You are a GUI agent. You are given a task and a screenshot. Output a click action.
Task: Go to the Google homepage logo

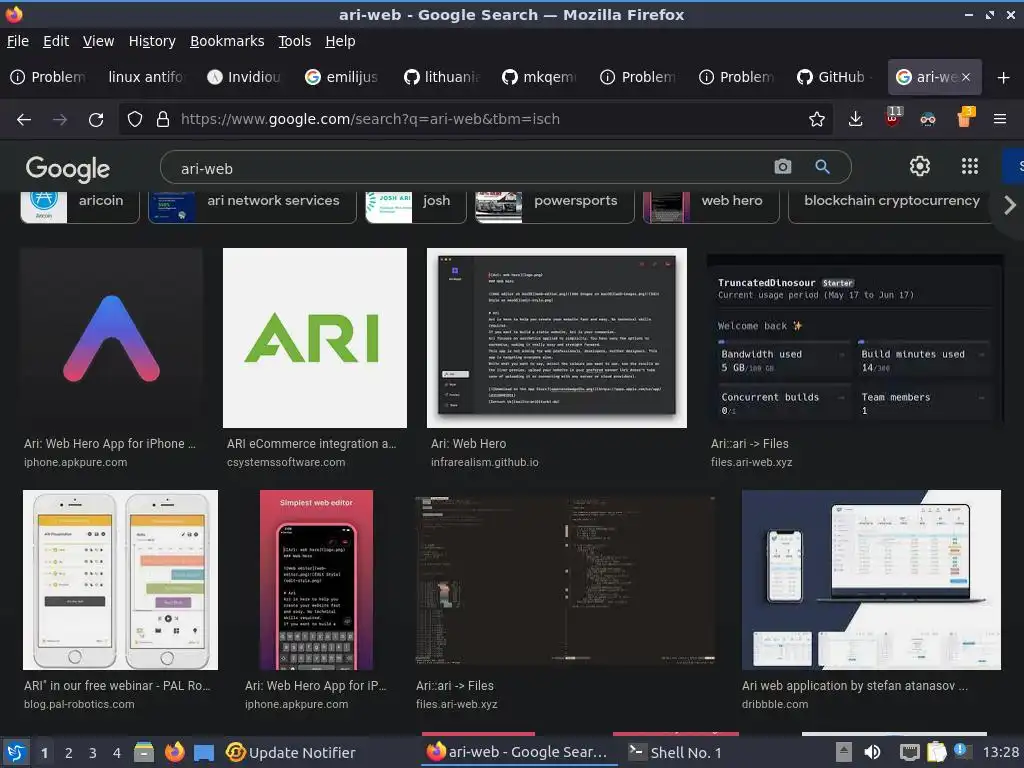(68, 169)
